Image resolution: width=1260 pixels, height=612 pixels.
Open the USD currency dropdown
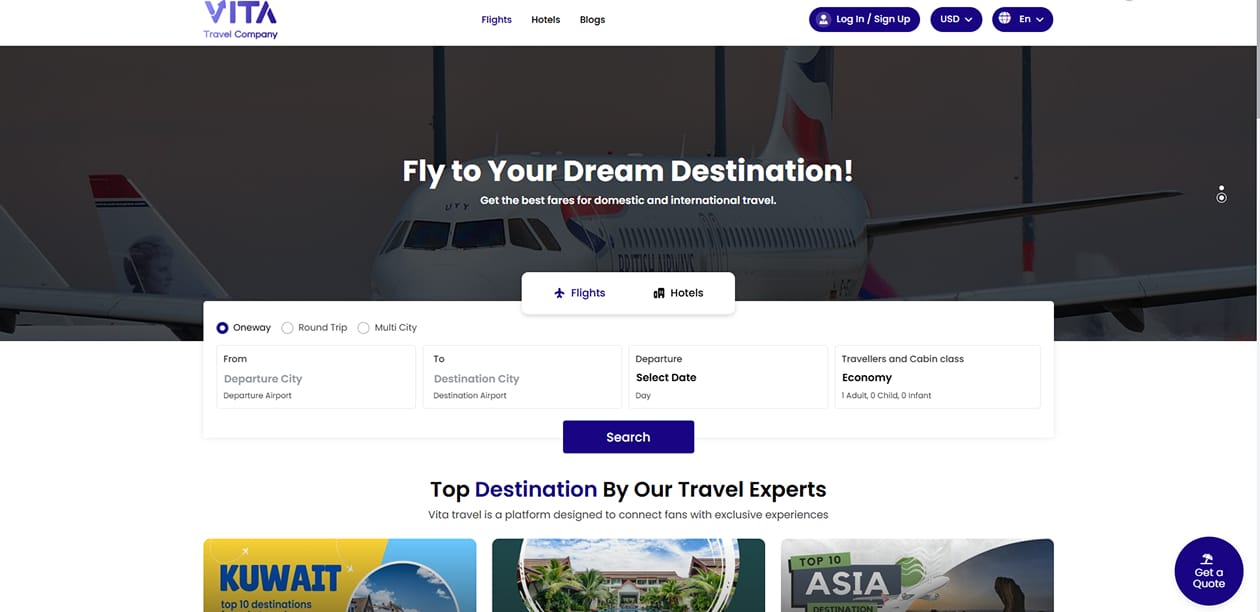[x=956, y=19]
